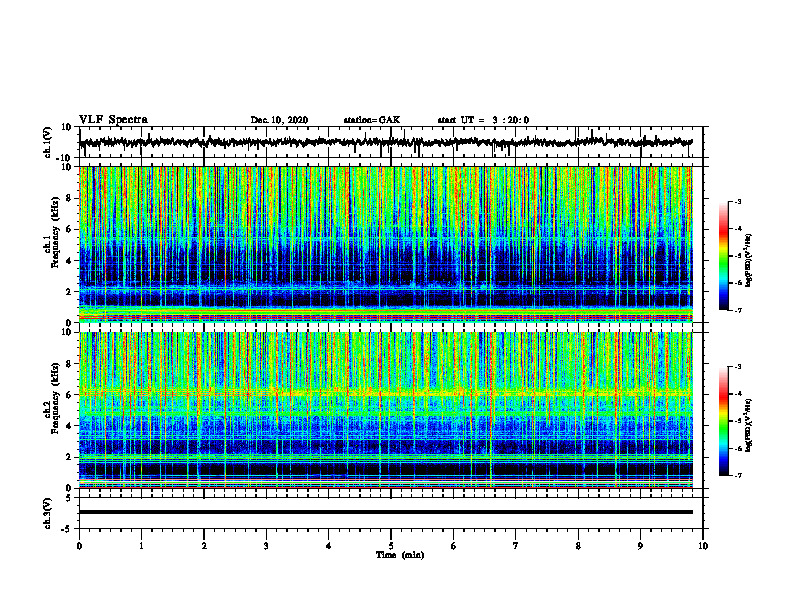Screen dimensions: 792x612
Task: Click time-axis tick label "3" at bottom
Action: coord(266,546)
